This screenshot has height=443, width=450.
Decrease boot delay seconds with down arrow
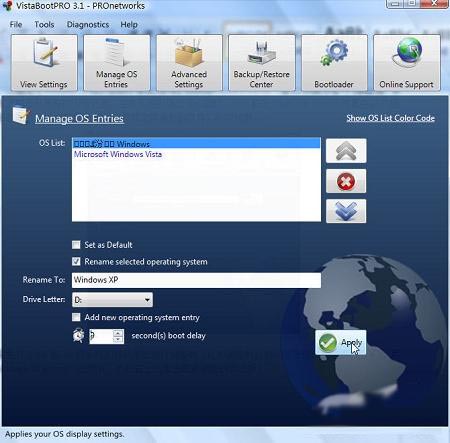coord(118,339)
